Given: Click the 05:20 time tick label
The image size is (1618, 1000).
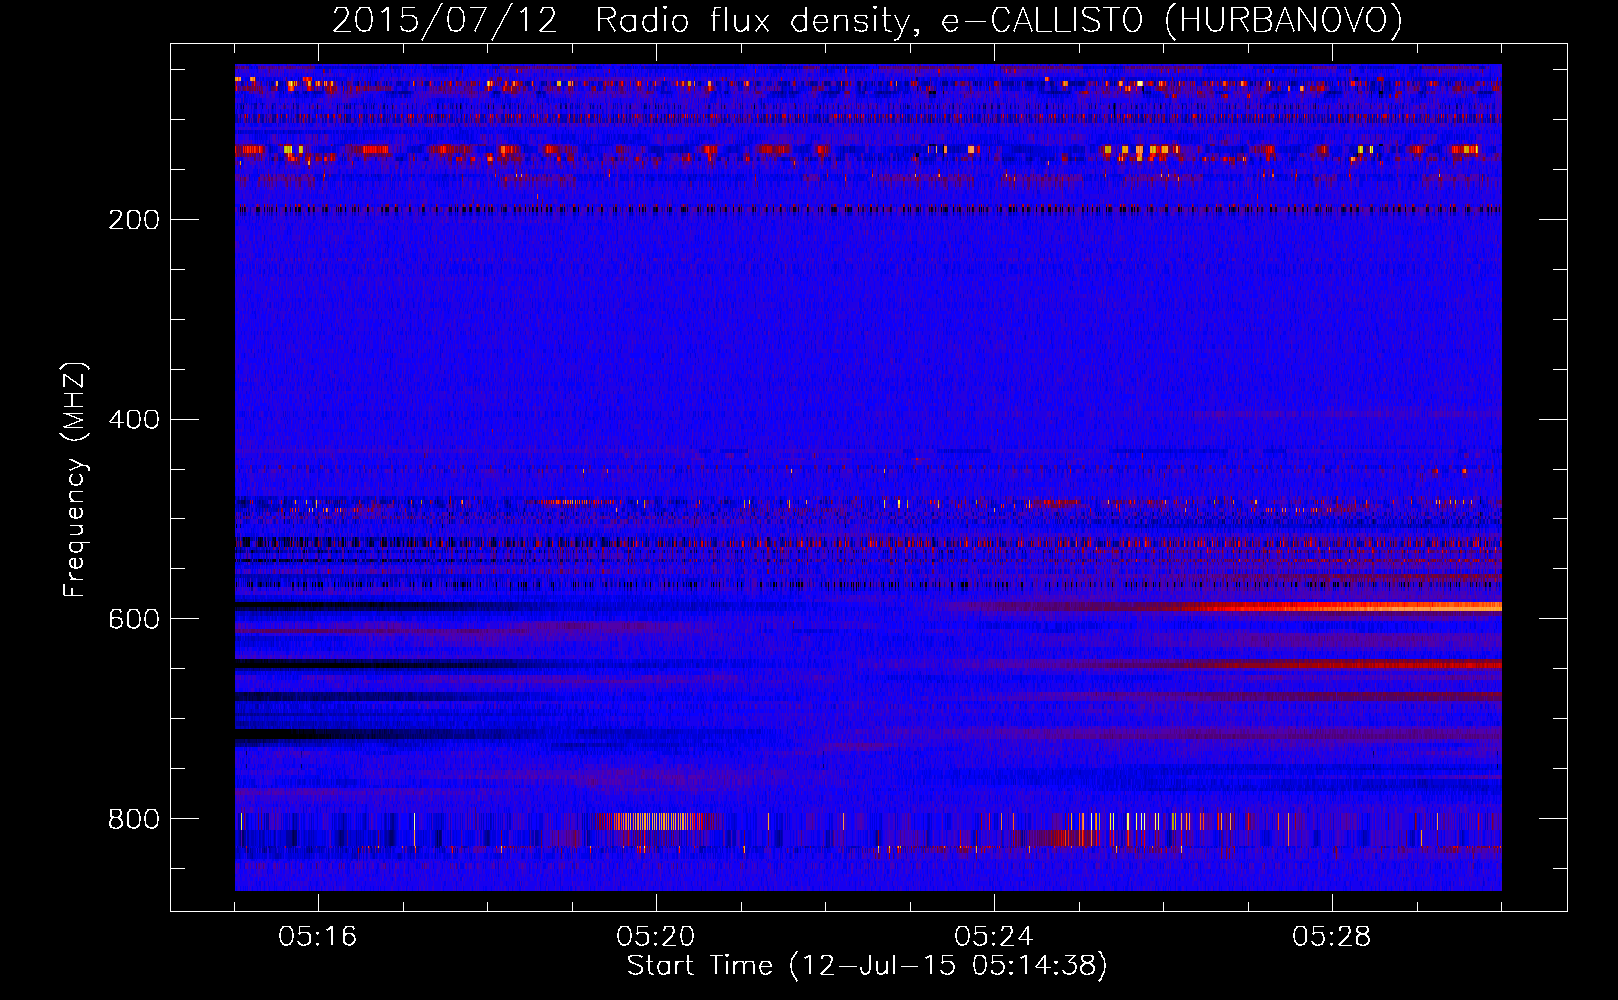Looking at the screenshot, I should click(656, 937).
